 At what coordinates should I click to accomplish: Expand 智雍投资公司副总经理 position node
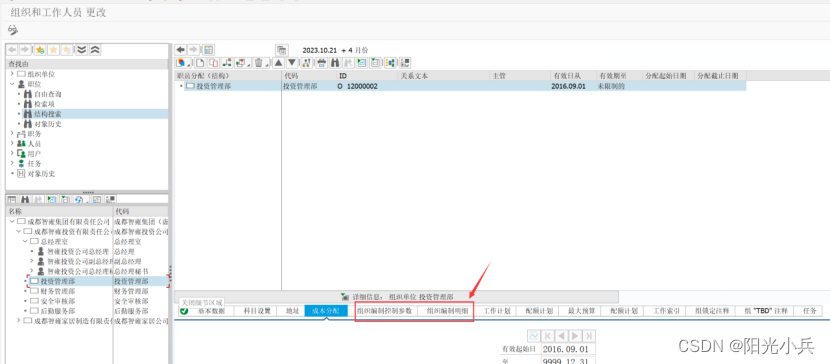[x=31, y=261]
